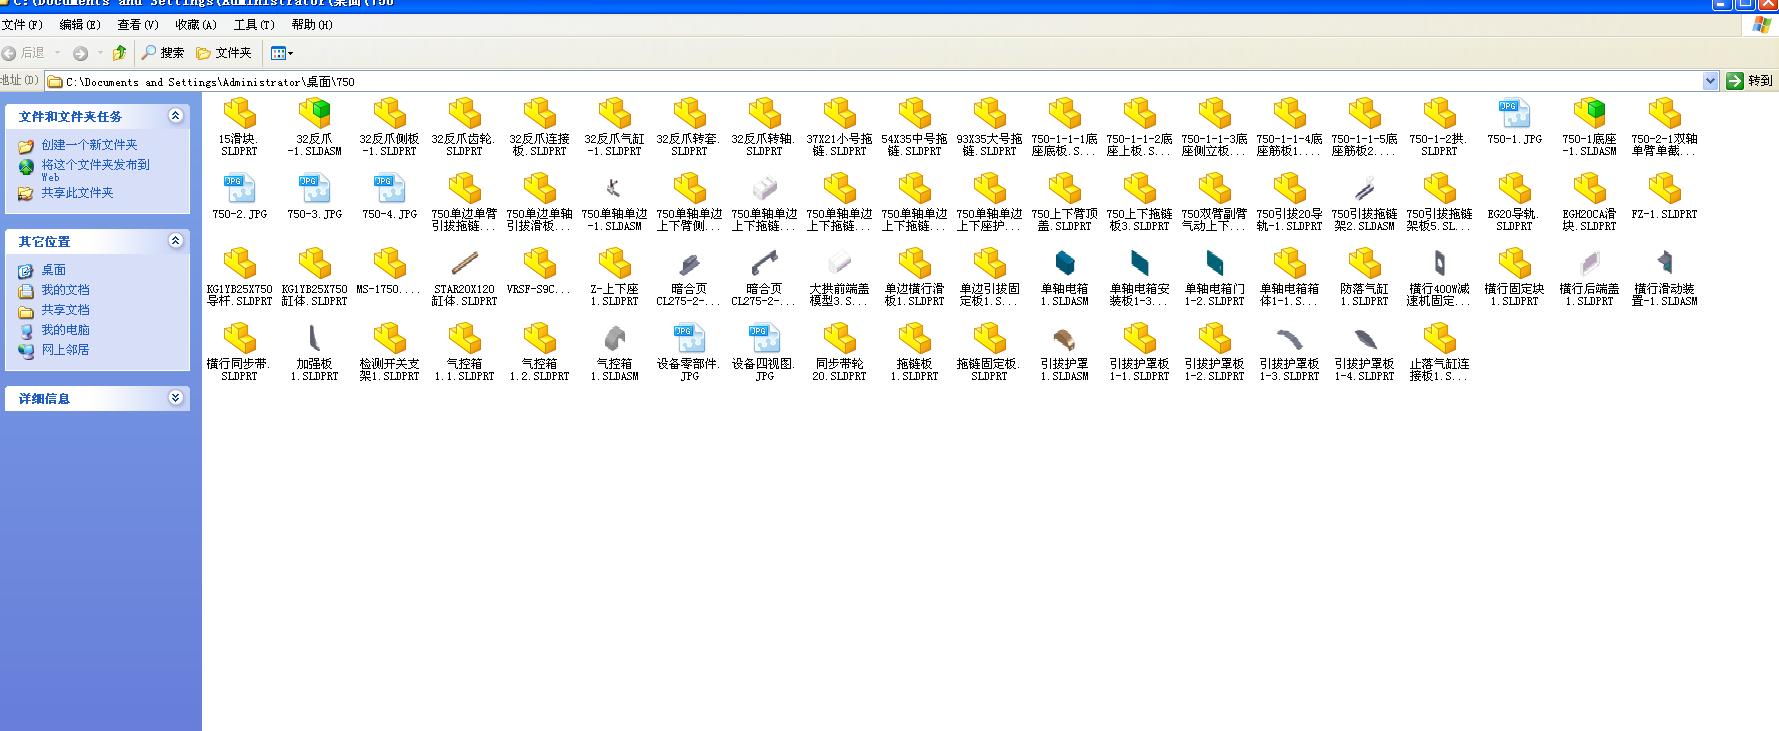Select the 设备四视图.JPG image icon
The height and width of the screenshot is (731, 1779).
(x=764, y=338)
